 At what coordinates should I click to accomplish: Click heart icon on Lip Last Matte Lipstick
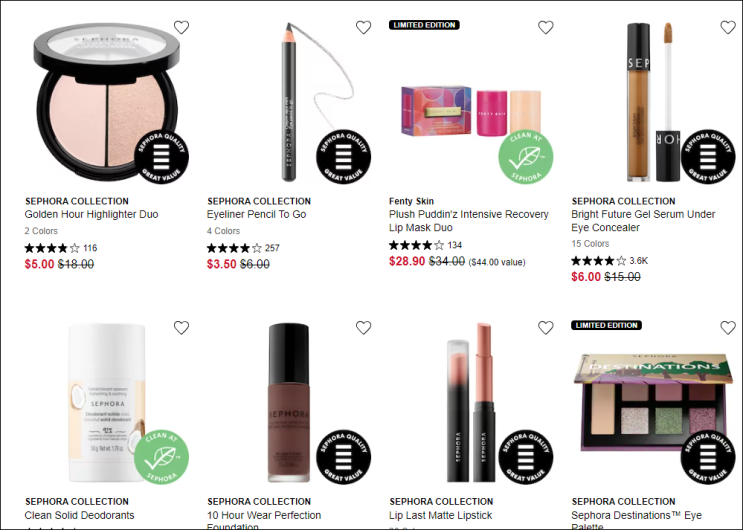(x=545, y=328)
